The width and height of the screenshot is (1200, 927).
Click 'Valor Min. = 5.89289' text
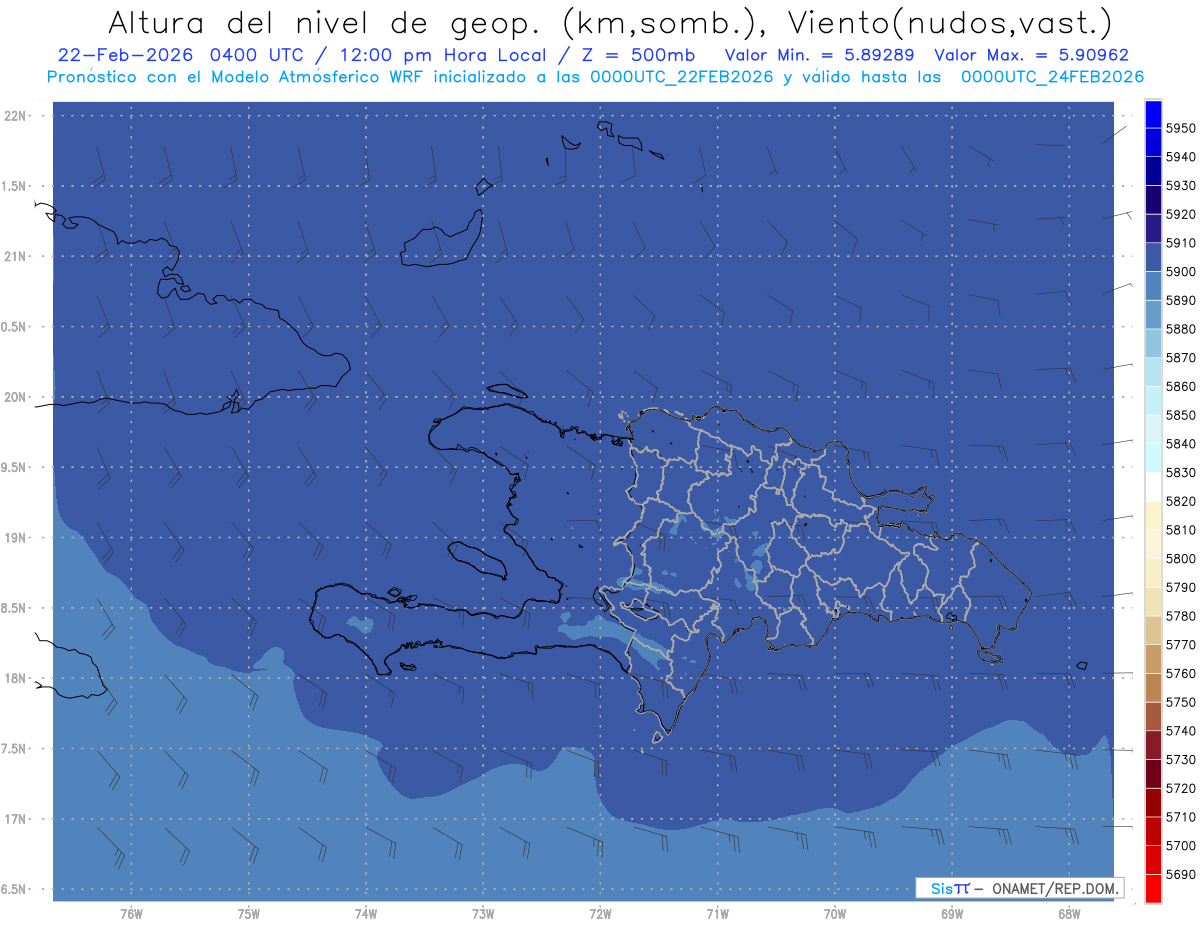click(x=820, y=55)
